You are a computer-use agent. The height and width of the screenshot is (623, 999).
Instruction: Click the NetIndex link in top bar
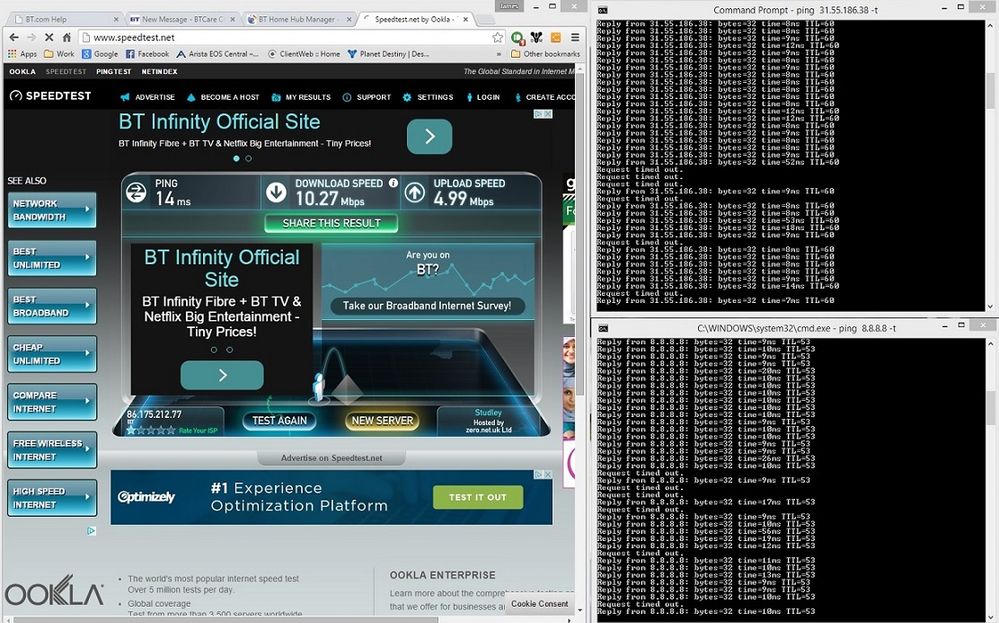159,71
